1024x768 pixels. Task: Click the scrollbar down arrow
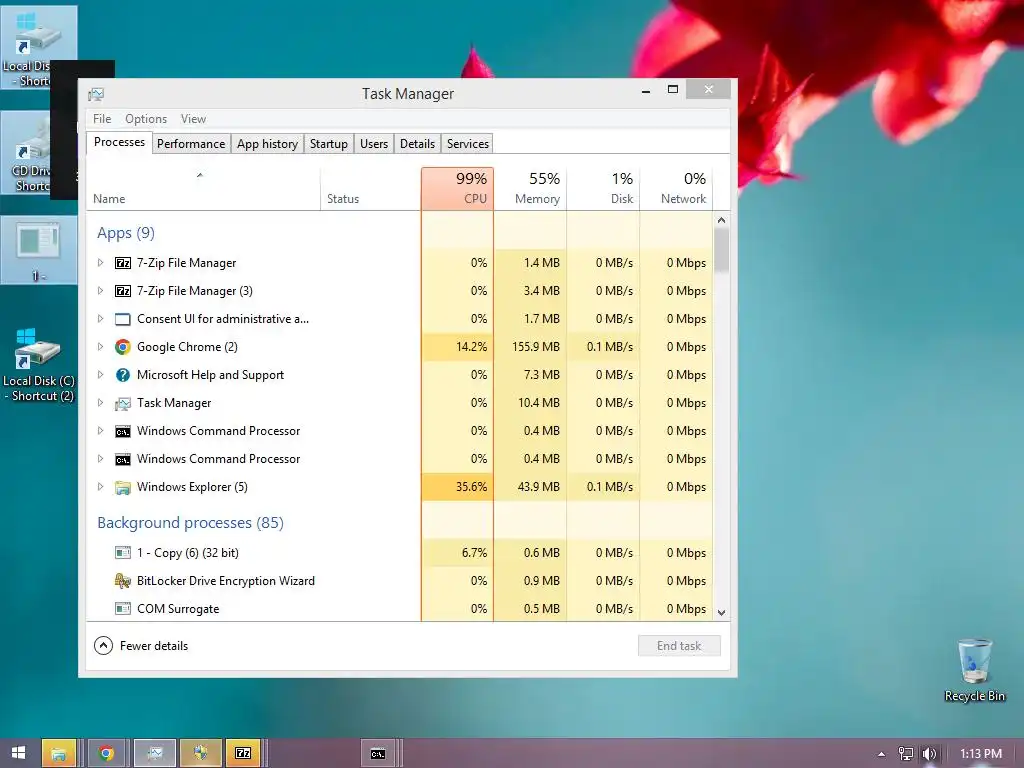coord(721,613)
